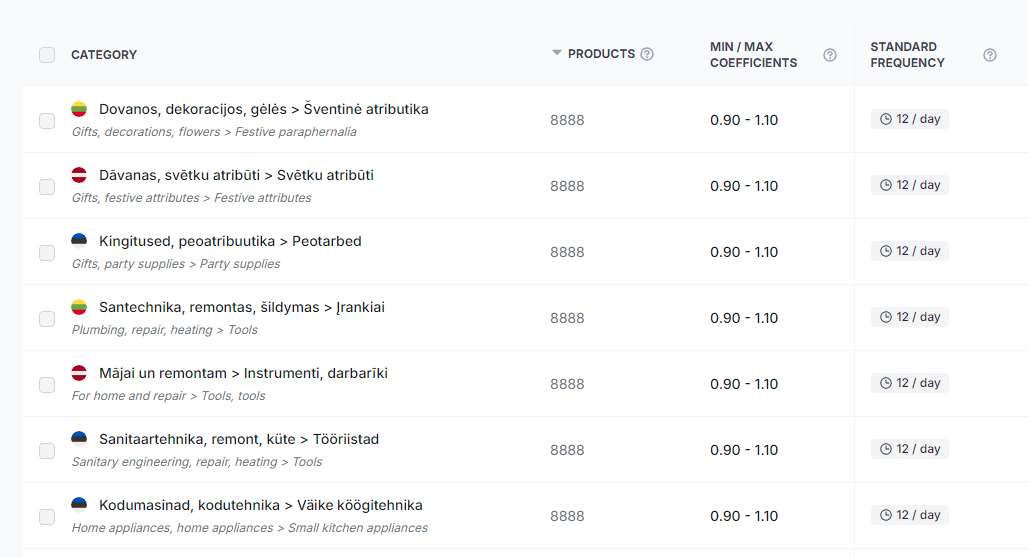Sort by the Products column header
The width and height of the screenshot is (1028, 557).
(601, 54)
